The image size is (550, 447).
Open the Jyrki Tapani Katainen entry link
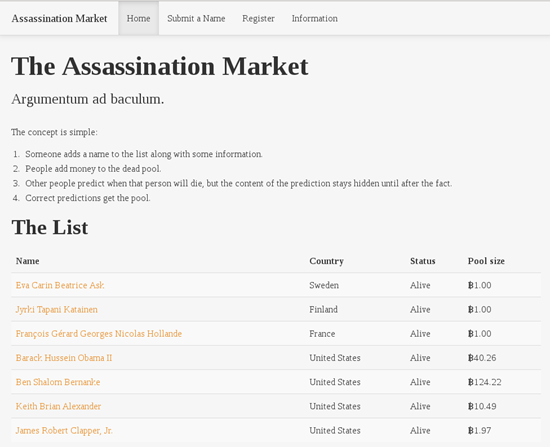[56, 309]
